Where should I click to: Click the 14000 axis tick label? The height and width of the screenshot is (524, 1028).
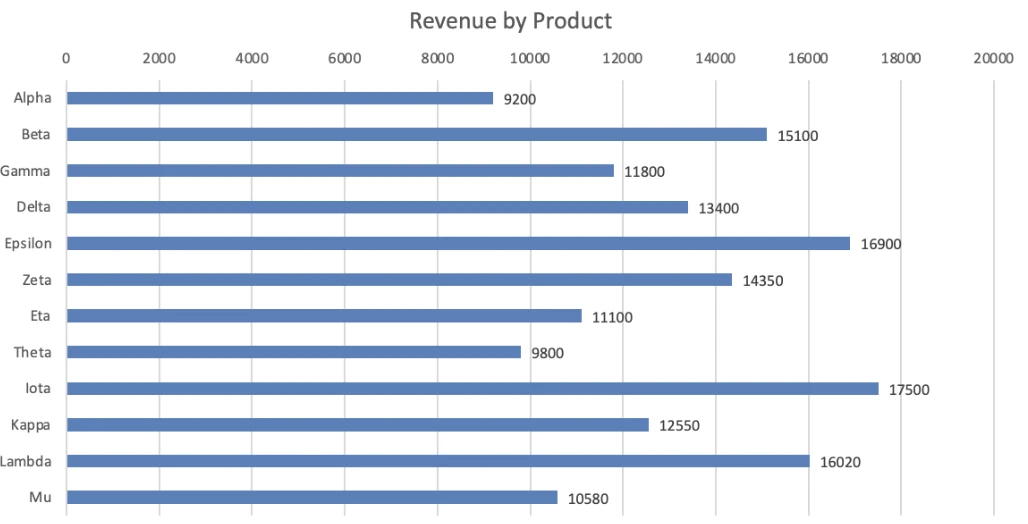tap(715, 58)
